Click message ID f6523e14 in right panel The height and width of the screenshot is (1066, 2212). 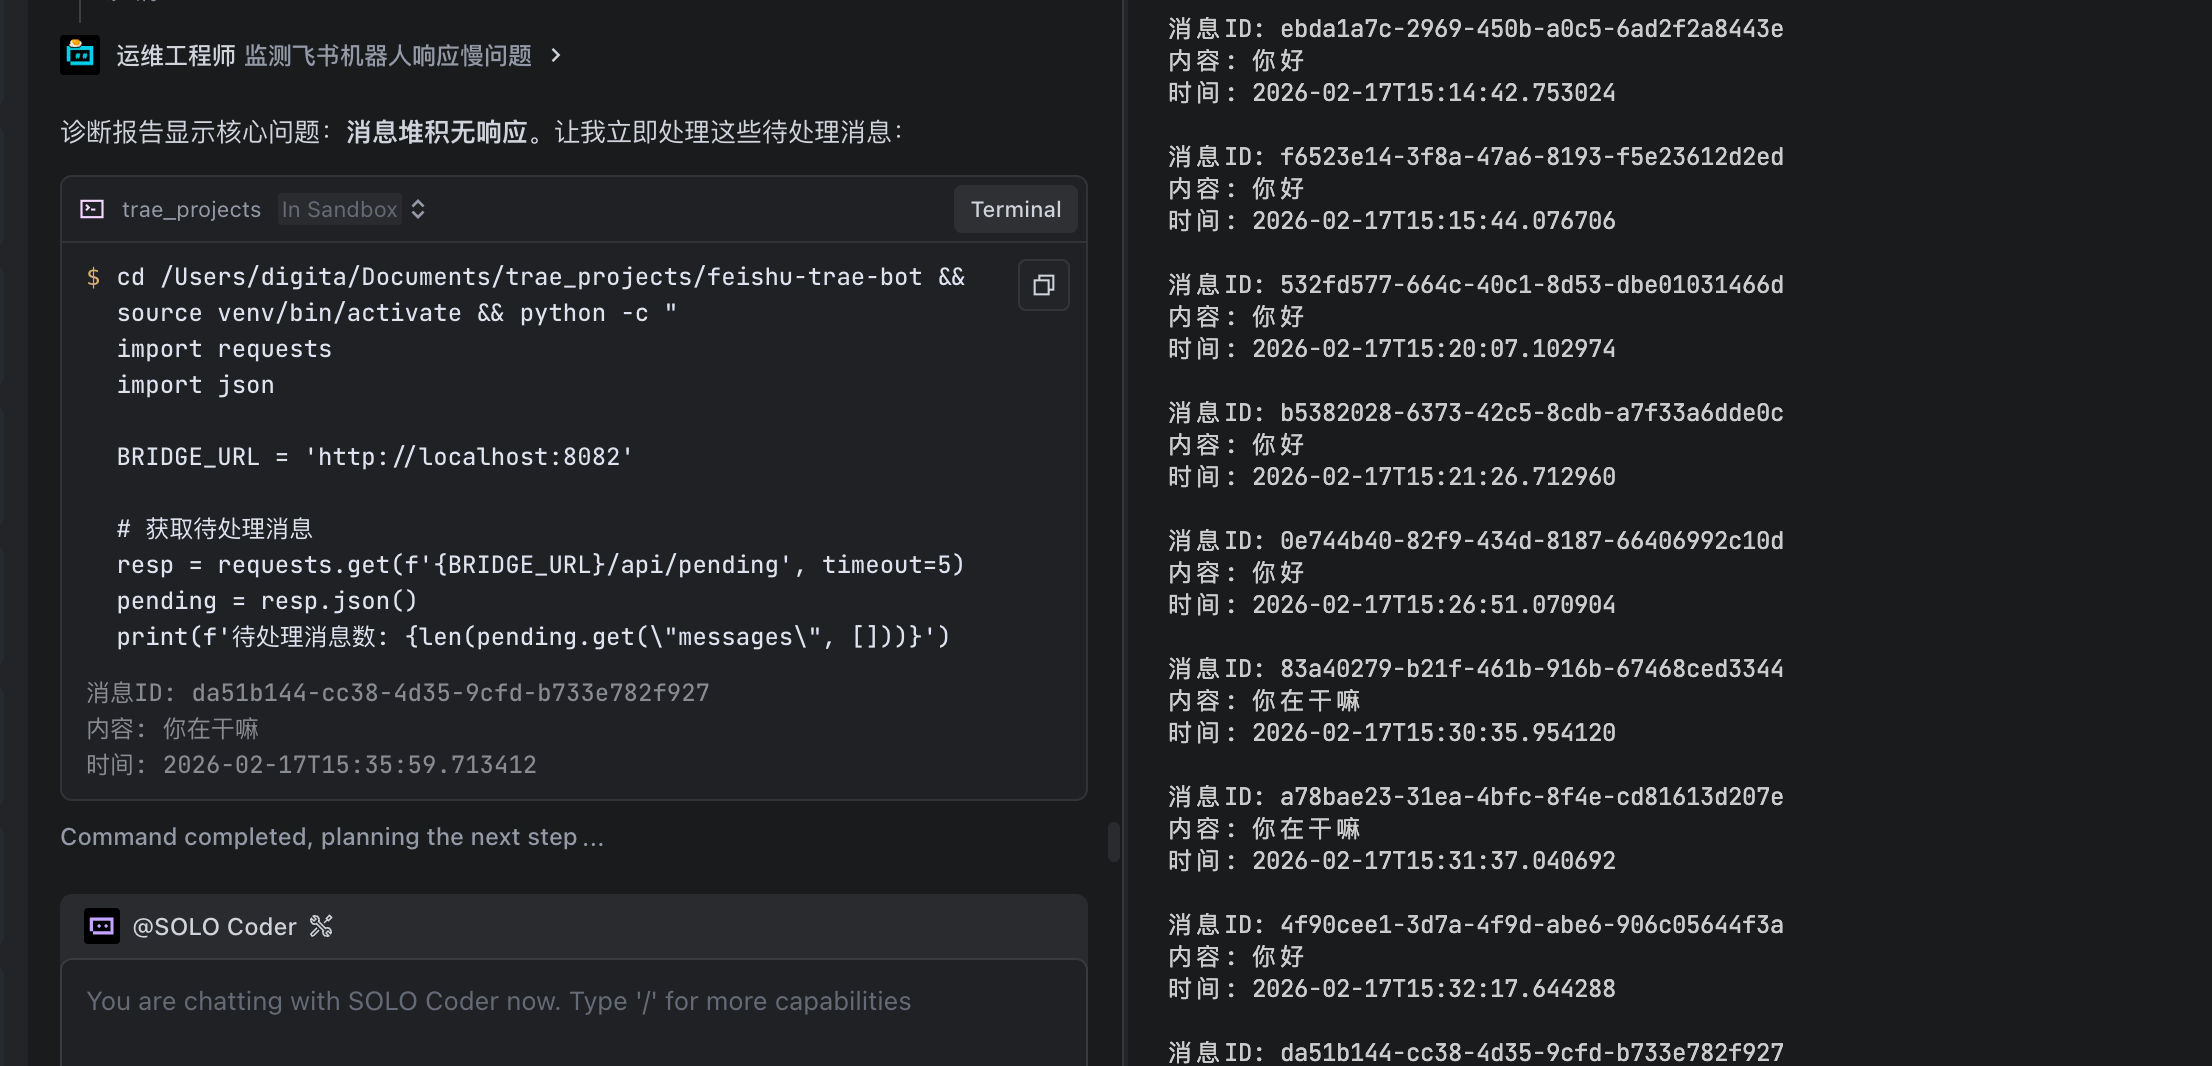[x=1476, y=157]
